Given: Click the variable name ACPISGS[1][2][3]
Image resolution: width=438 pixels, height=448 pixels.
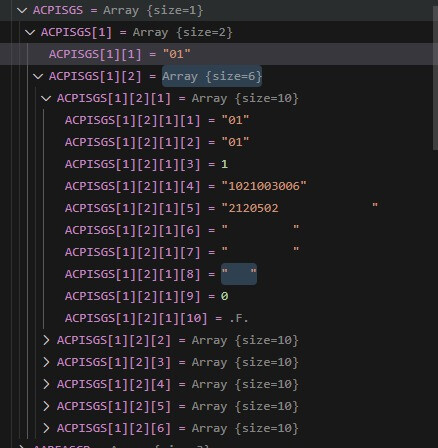Looking at the screenshot, I should point(114,362).
